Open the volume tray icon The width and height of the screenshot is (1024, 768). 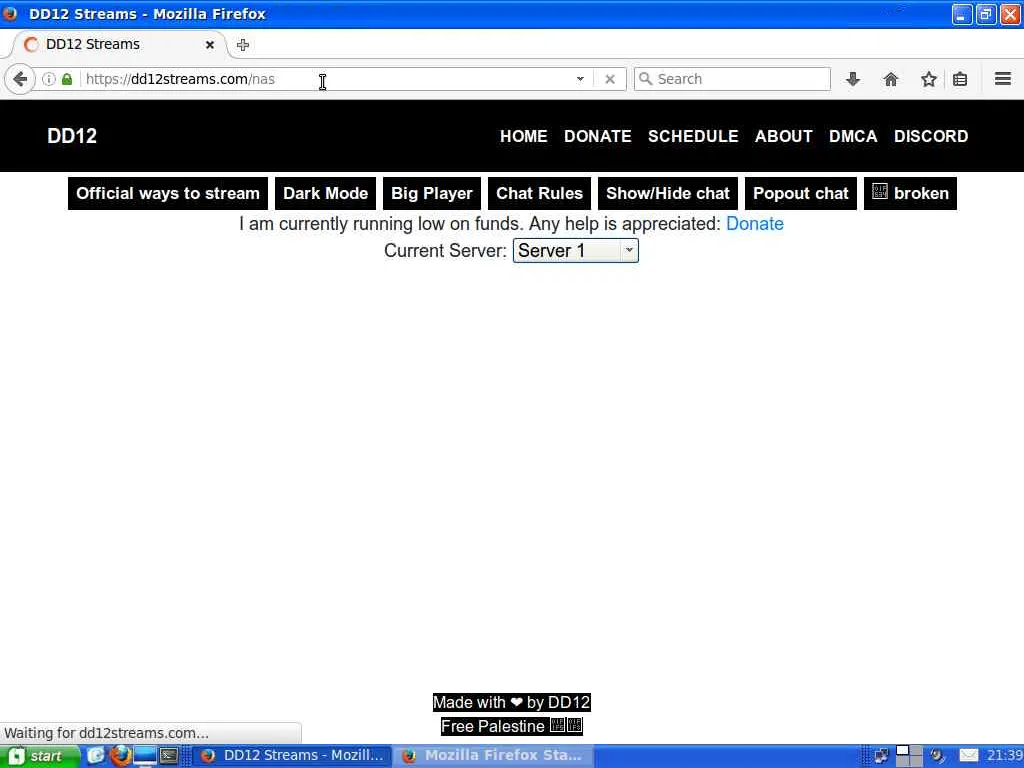coord(937,756)
